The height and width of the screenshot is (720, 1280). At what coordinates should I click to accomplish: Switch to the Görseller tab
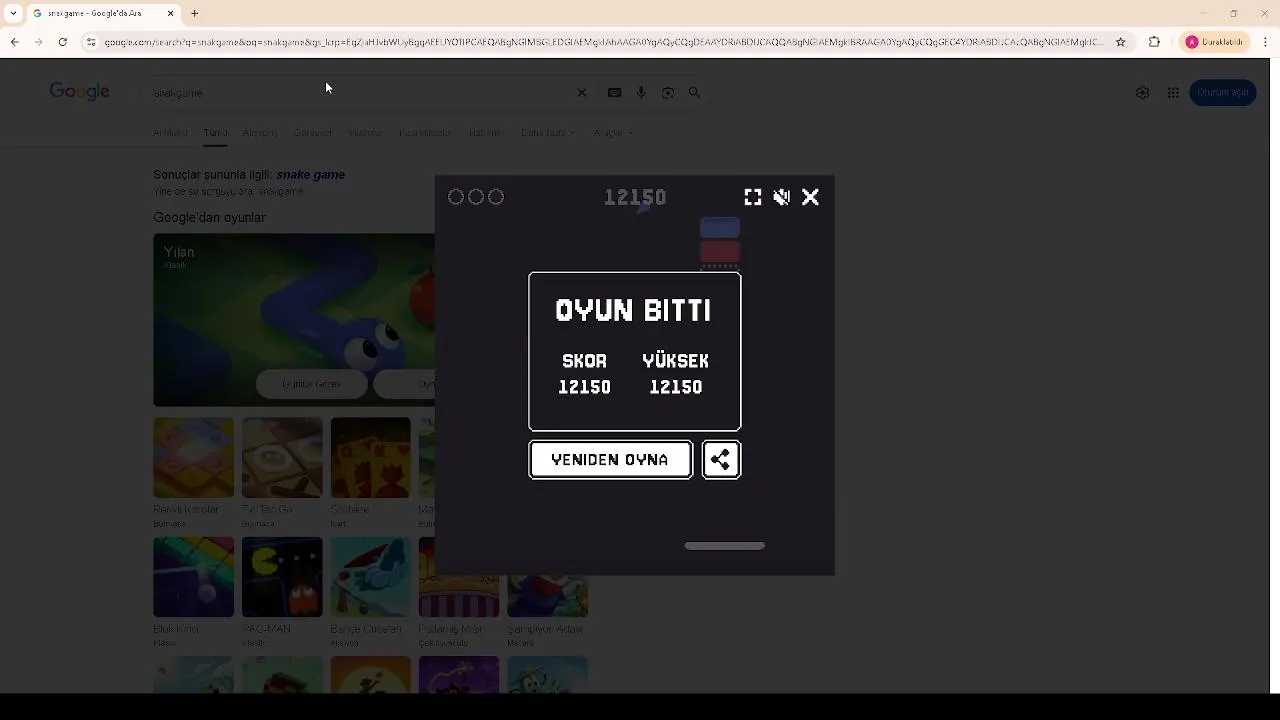[313, 132]
